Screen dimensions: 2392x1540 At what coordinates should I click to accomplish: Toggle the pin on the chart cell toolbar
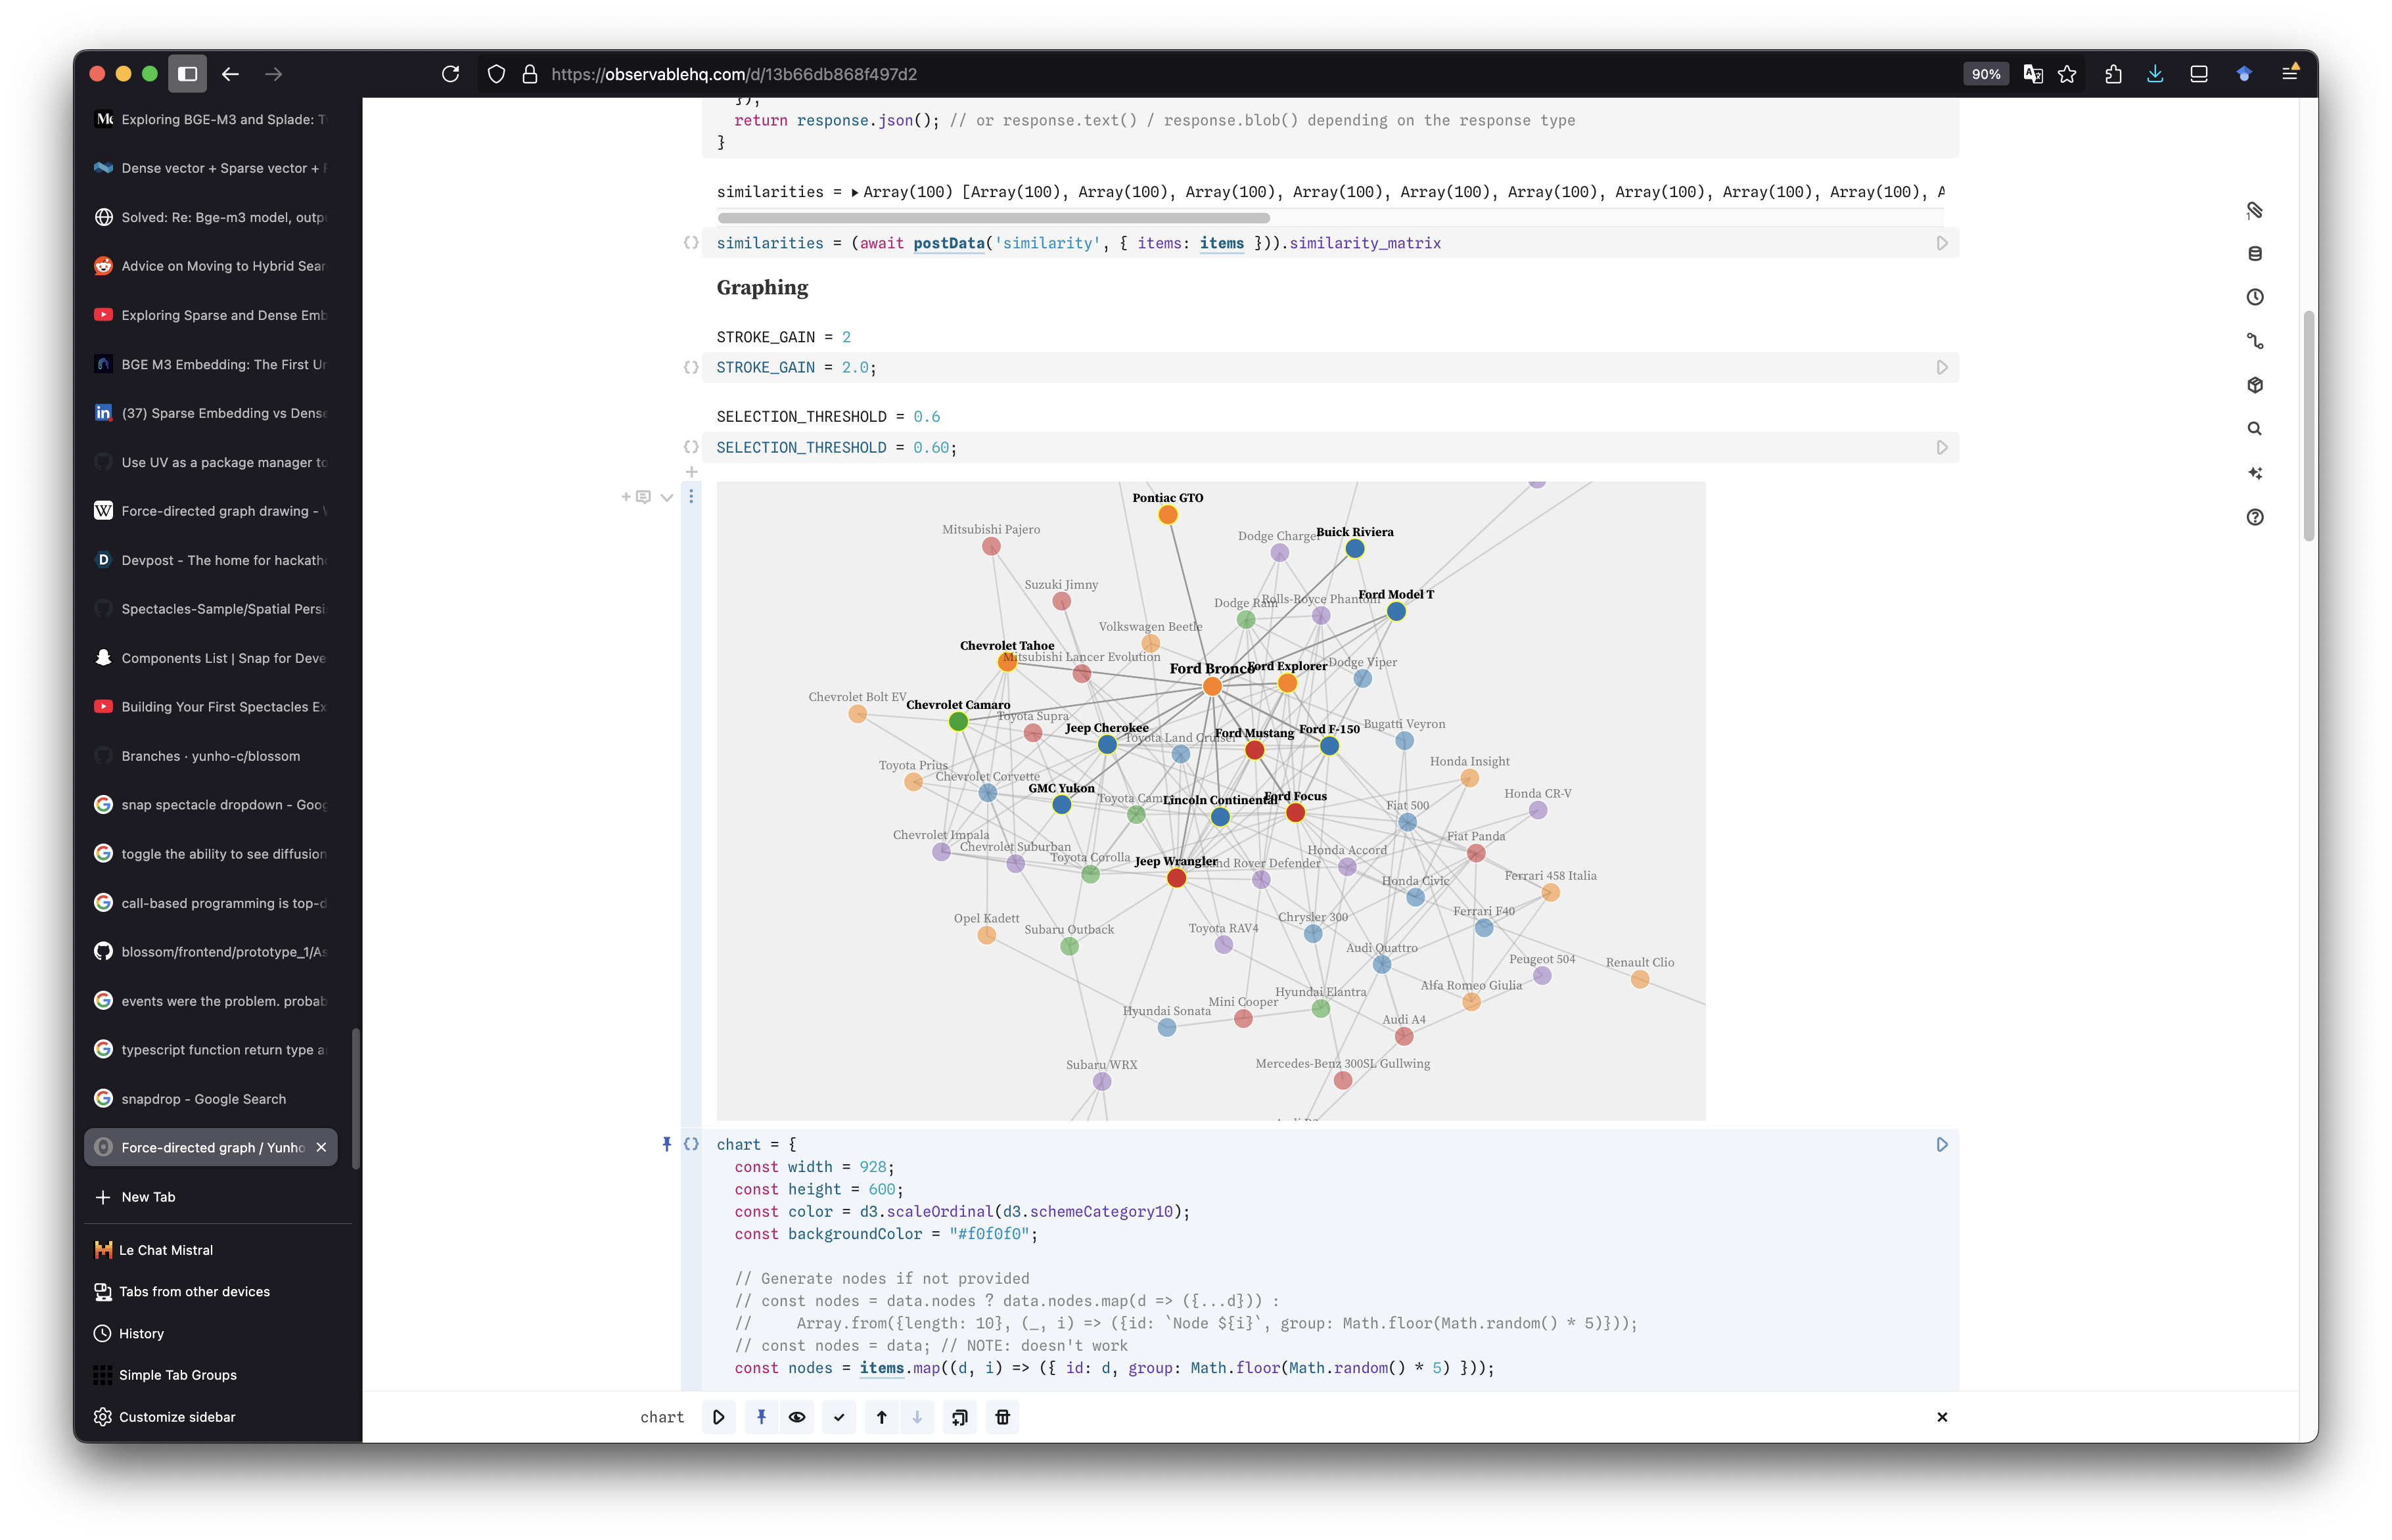click(x=761, y=1417)
